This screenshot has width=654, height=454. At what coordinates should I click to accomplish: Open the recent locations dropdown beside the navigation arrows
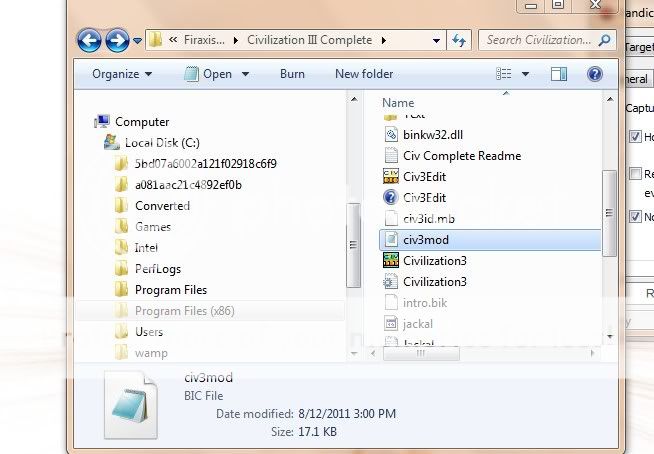point(137,41)
